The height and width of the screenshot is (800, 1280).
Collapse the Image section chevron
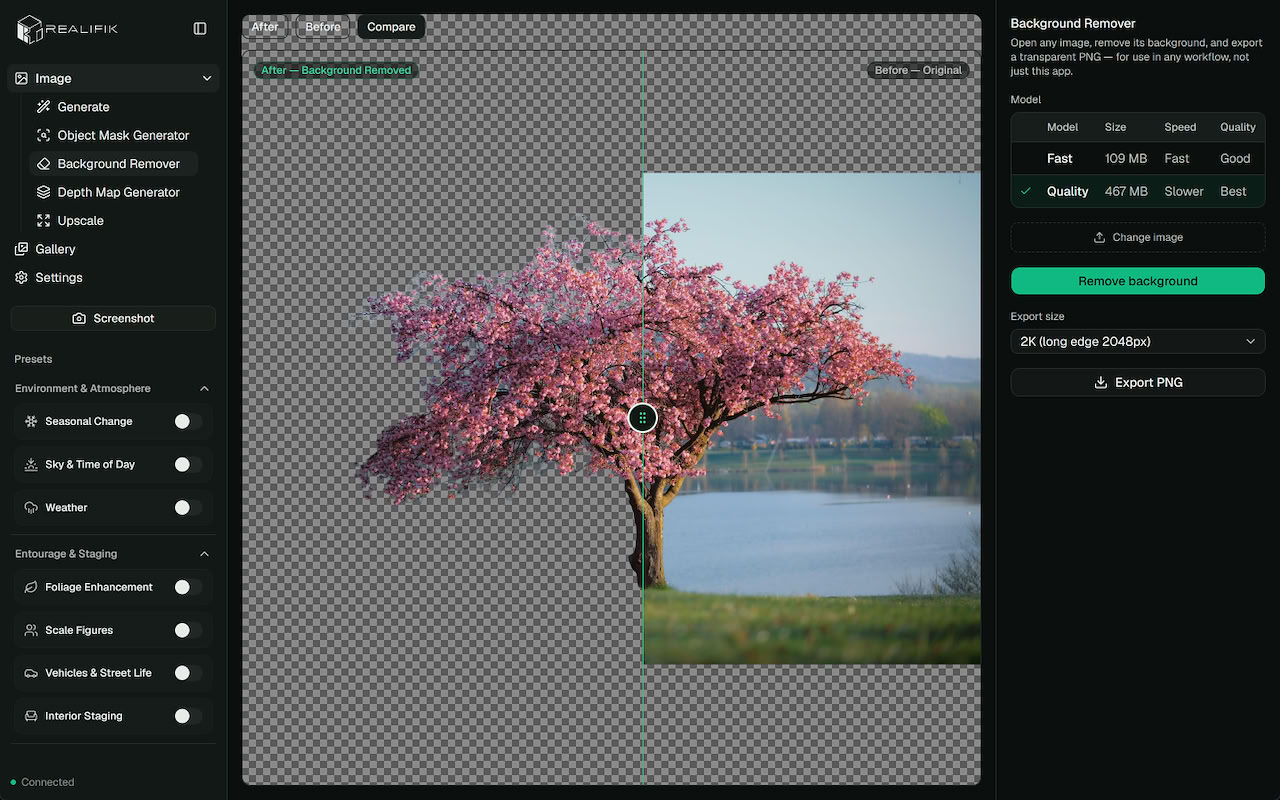click(207, 78)
